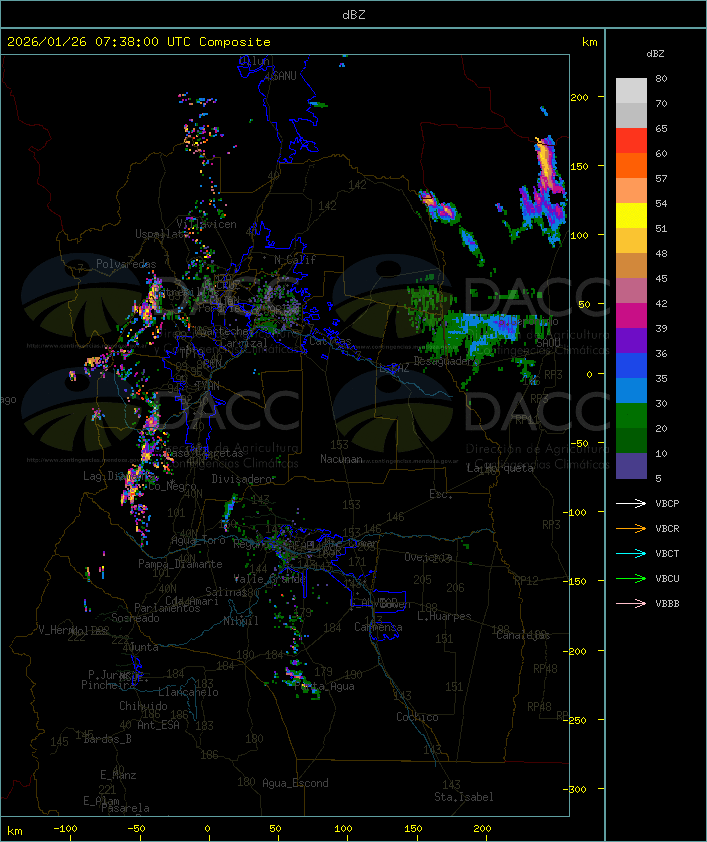This screenshot has width=707, height=842.
Task: Click the pink VBBB arrow icon
Action: (x=631, y=604)
